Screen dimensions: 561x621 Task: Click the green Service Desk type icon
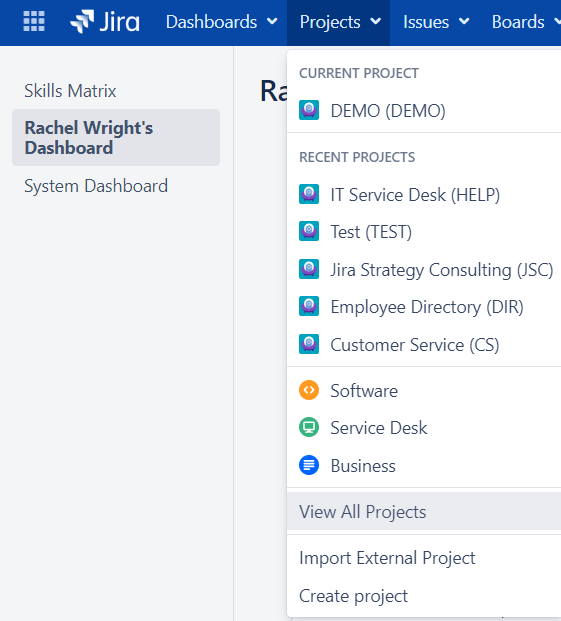point(309,427)
